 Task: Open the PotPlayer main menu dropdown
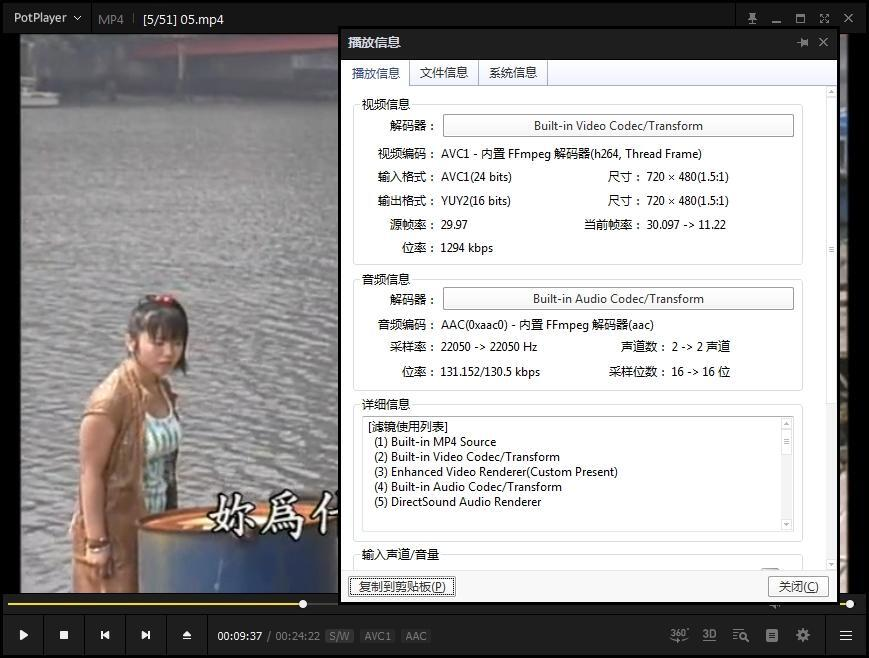[47, 18]
